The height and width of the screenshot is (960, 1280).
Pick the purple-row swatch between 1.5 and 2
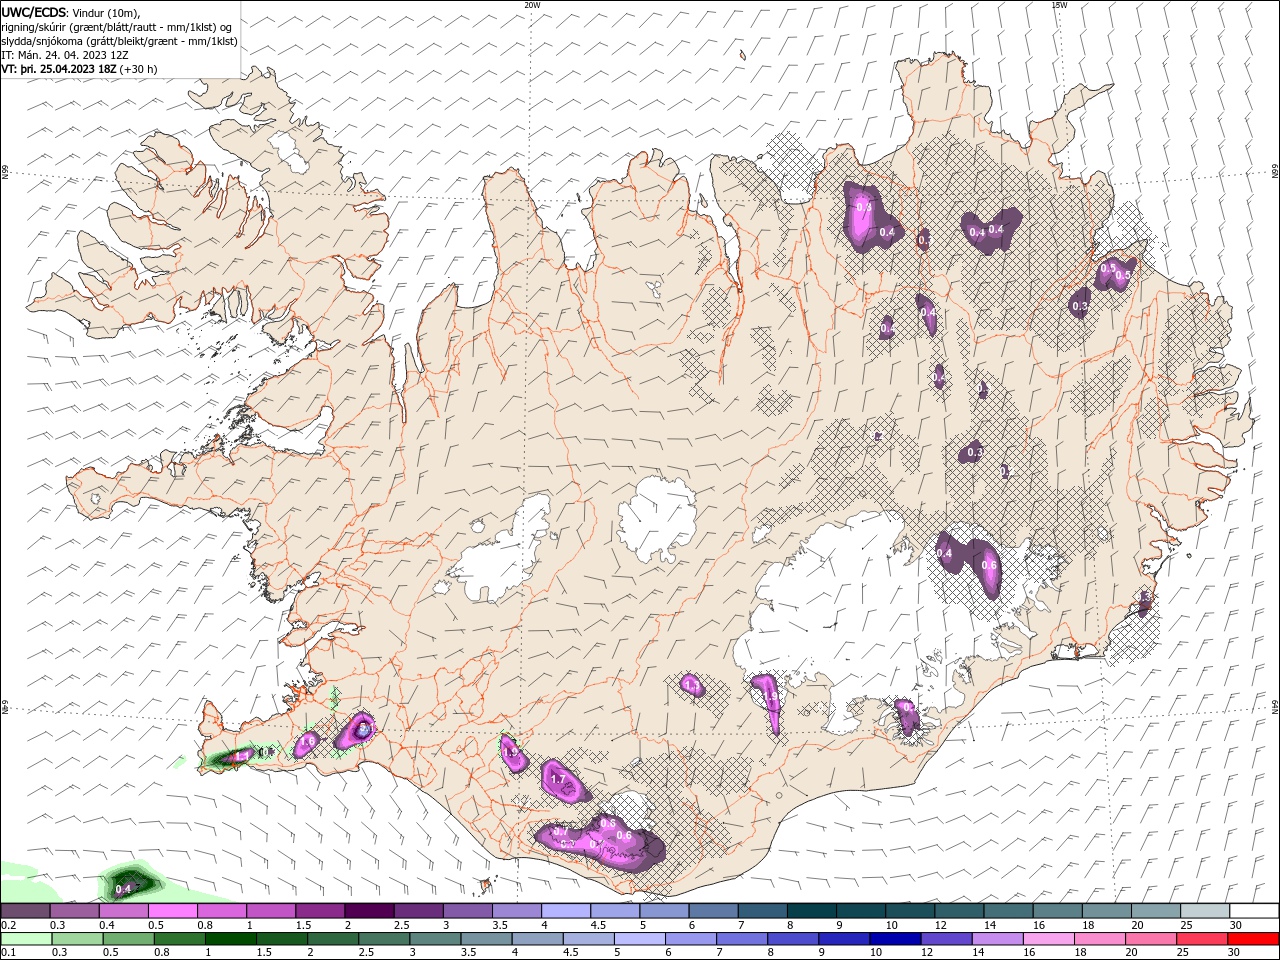pos(319,911)
